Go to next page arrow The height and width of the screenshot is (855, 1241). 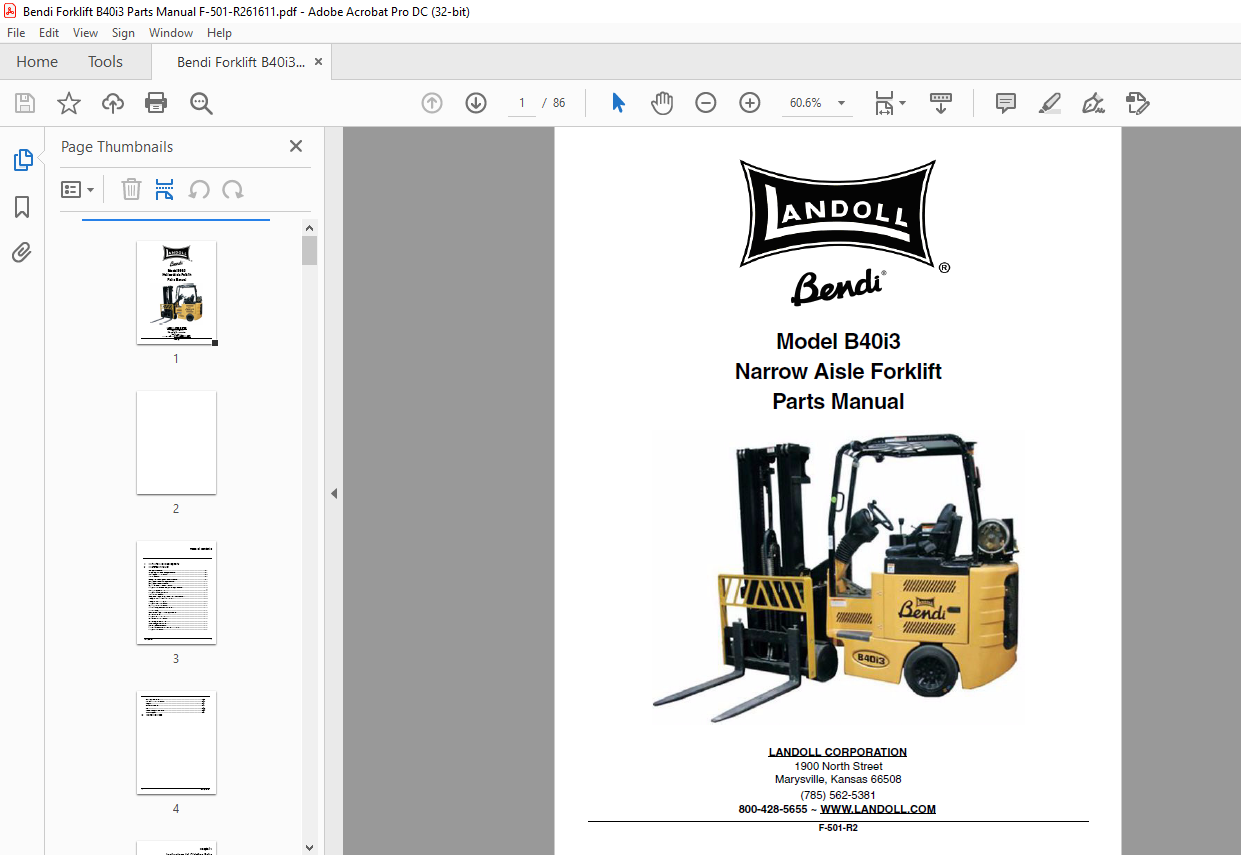476,103
